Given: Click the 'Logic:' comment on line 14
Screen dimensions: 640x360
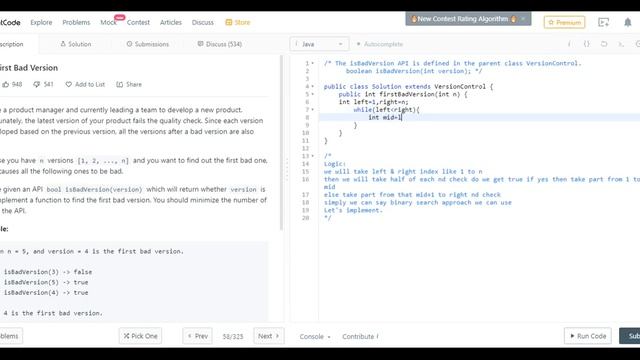Looking at the screenshot, I should pyautogui.click(x=335, y=164).
